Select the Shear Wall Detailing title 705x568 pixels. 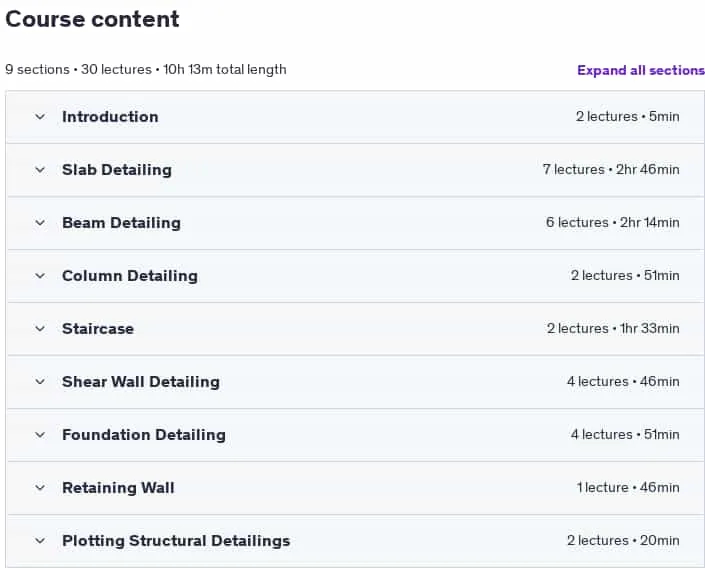click(141, 382)
